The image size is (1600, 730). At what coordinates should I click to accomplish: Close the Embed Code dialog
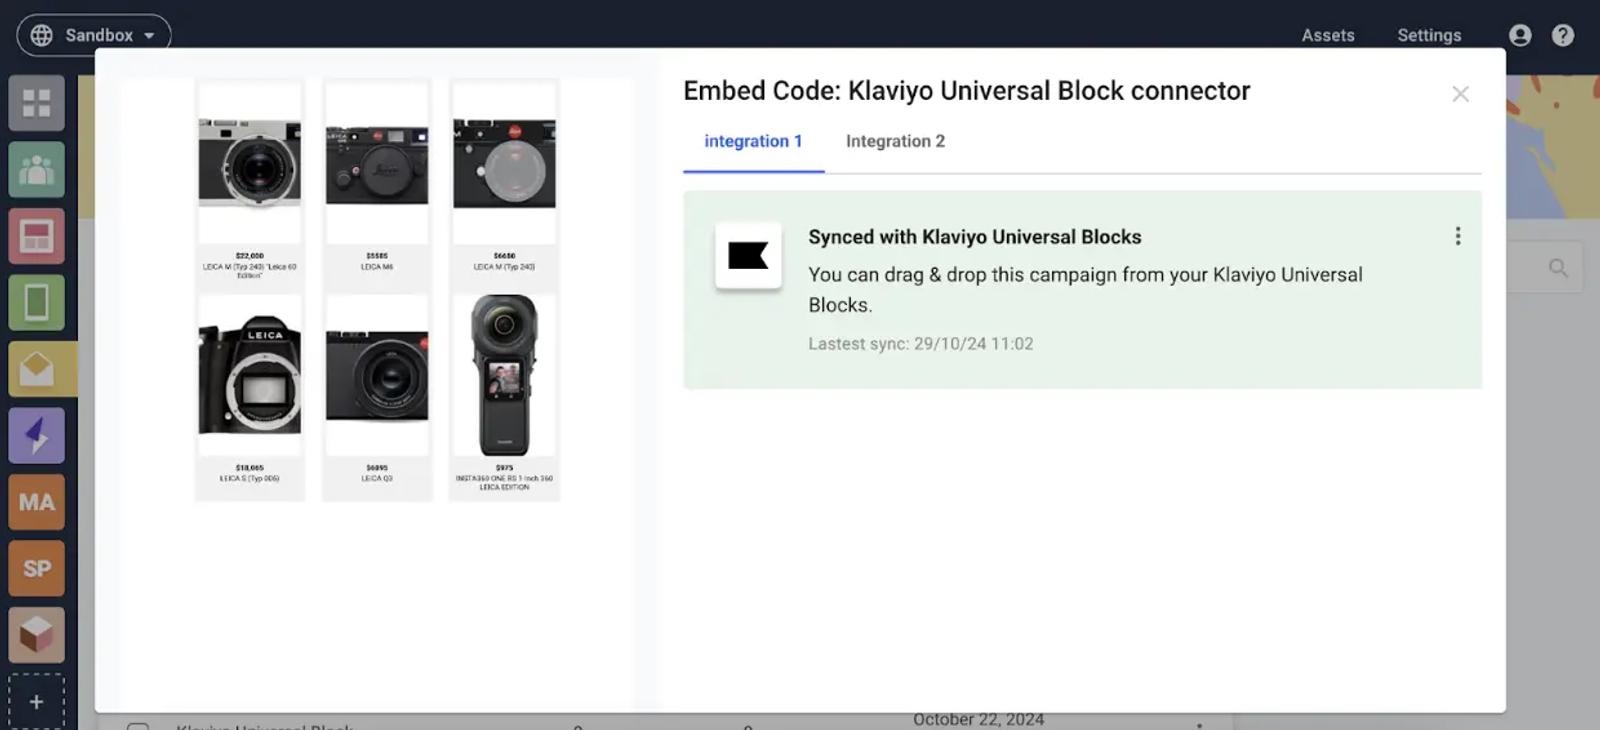coord(1461,94)
